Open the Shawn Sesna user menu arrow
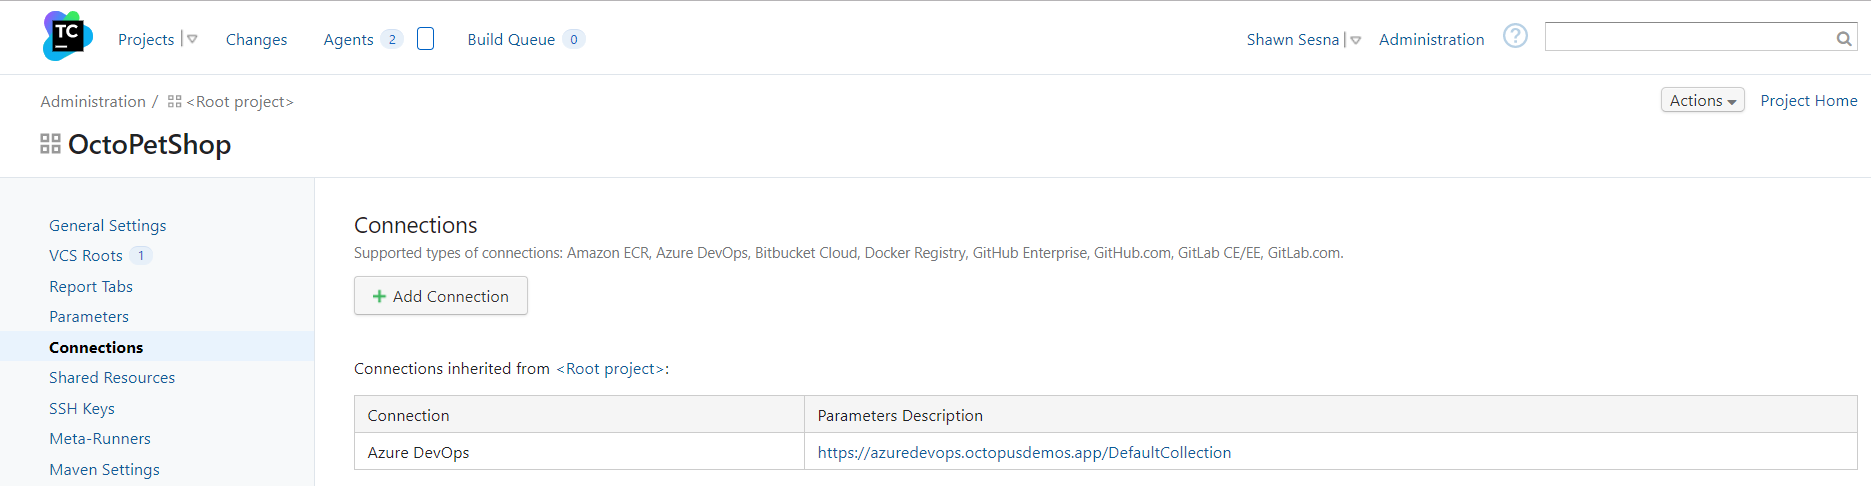This screenshot has height=486, width=1871. pyautogui.click(x=1356, y=40)
